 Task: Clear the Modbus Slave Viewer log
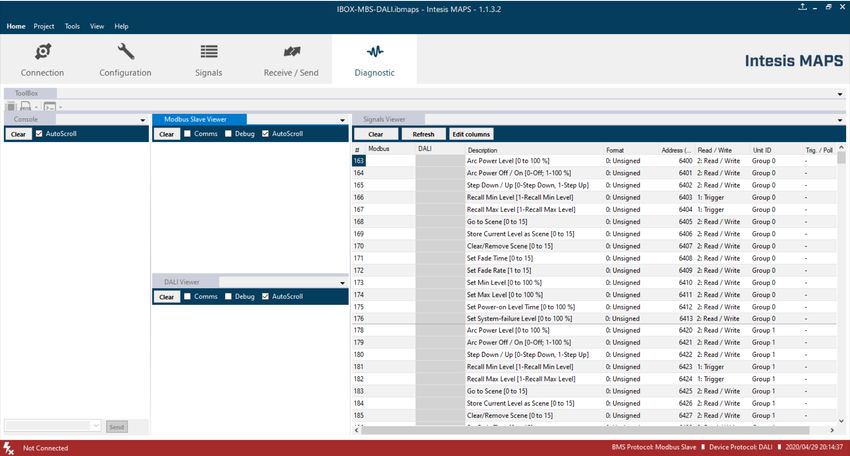(x=166, y=134)
